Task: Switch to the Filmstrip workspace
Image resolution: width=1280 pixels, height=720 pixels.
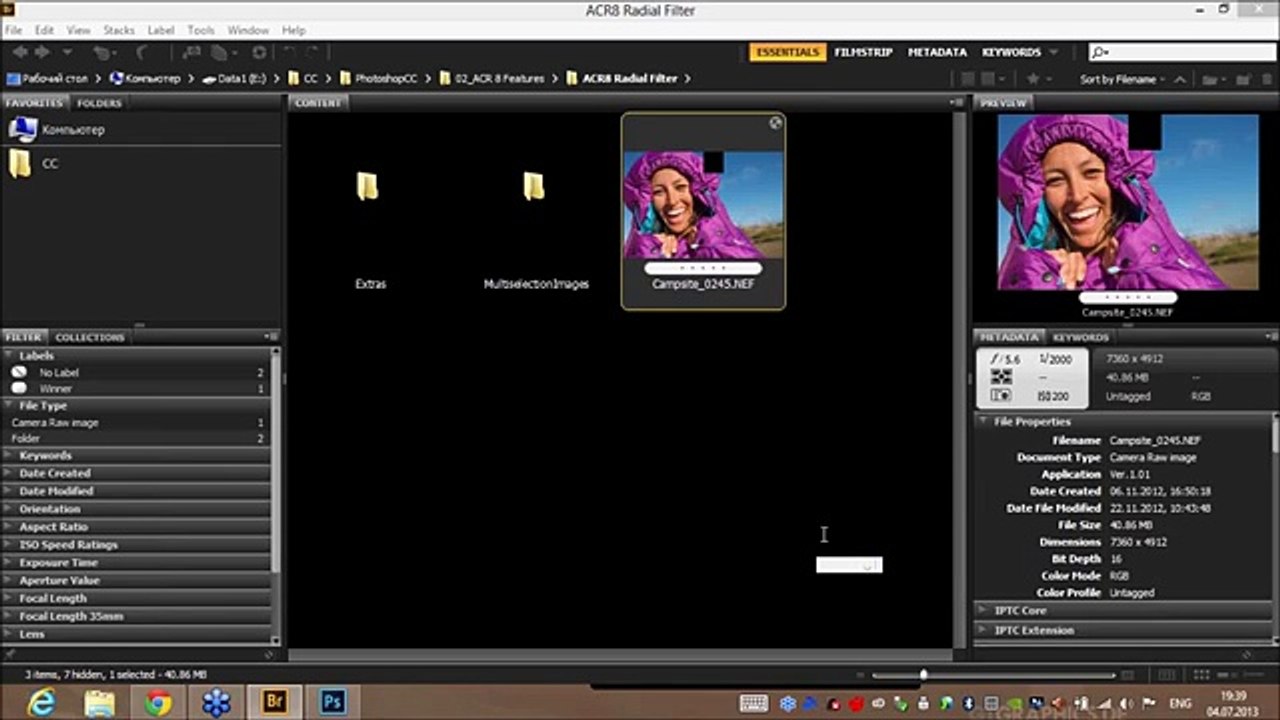Action: tap(864, 52)
